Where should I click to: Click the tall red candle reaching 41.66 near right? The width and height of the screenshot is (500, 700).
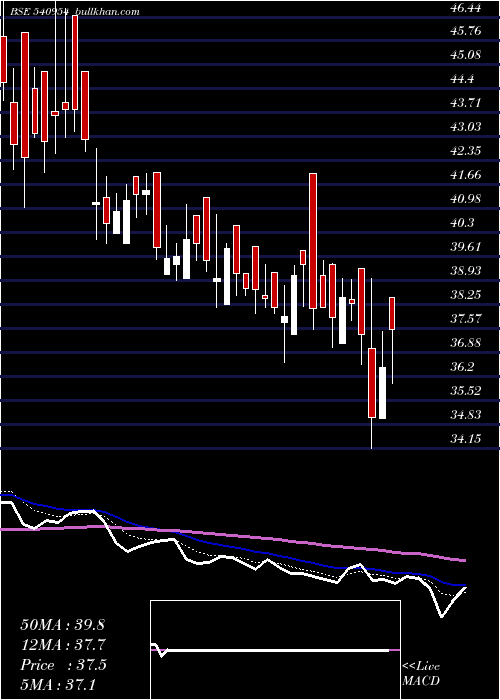click(313, 241)
